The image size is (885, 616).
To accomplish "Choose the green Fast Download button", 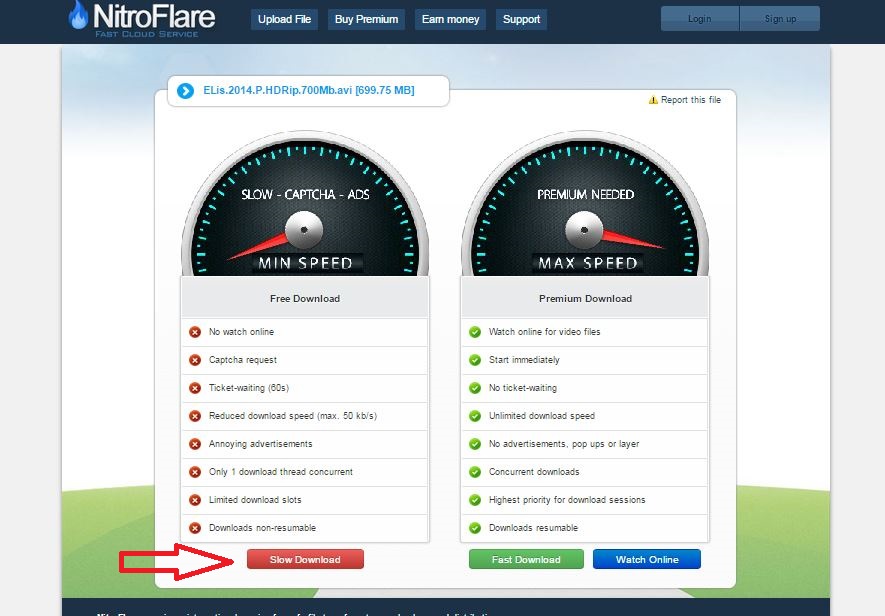I will point(526,560).
